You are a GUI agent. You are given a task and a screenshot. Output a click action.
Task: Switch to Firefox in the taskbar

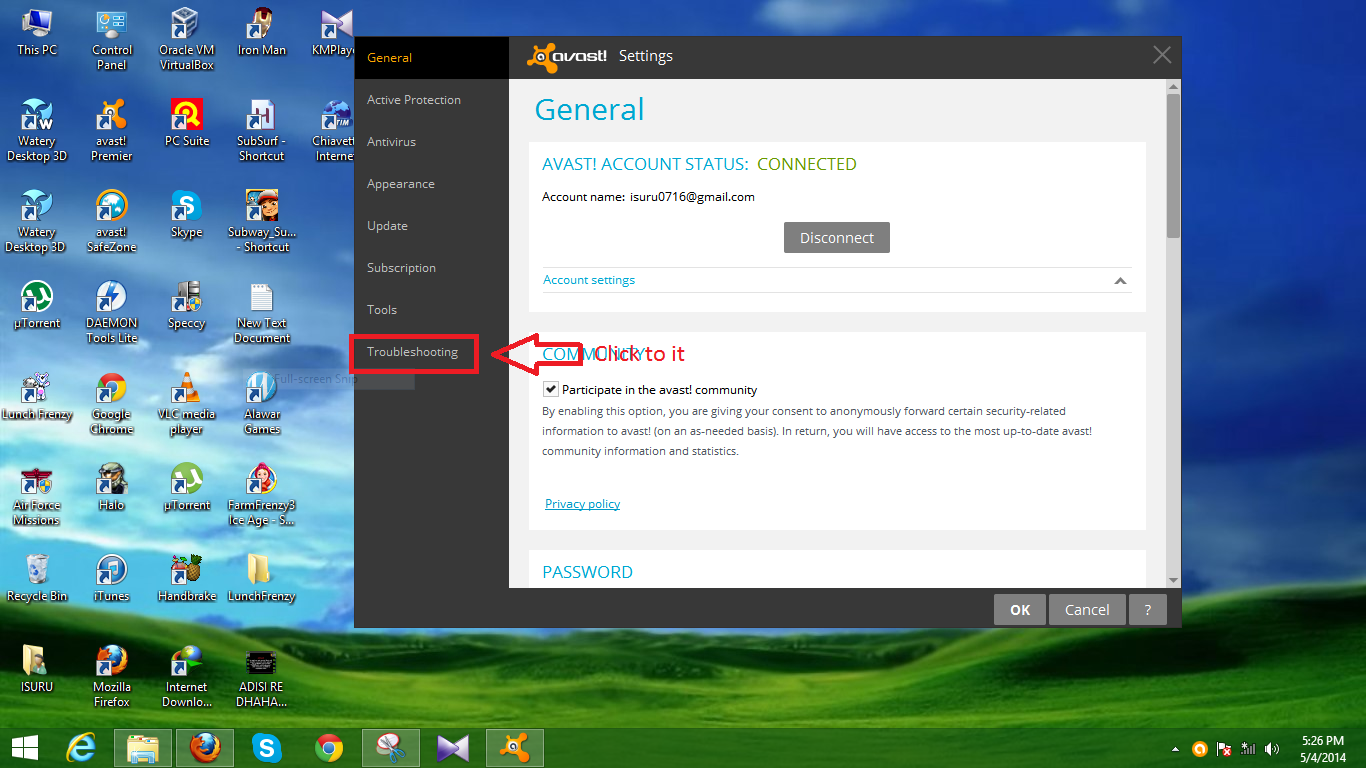205,747
